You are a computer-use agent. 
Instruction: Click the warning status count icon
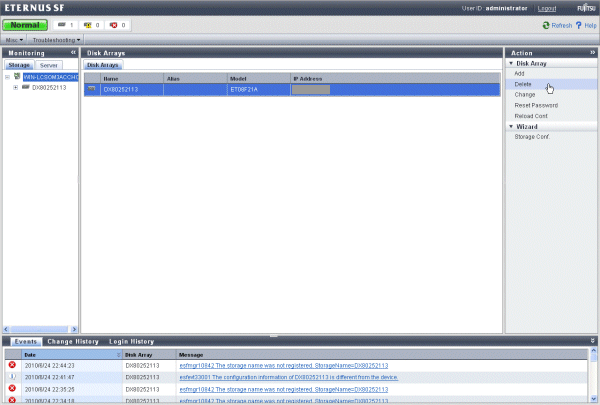tap(88, 25)
